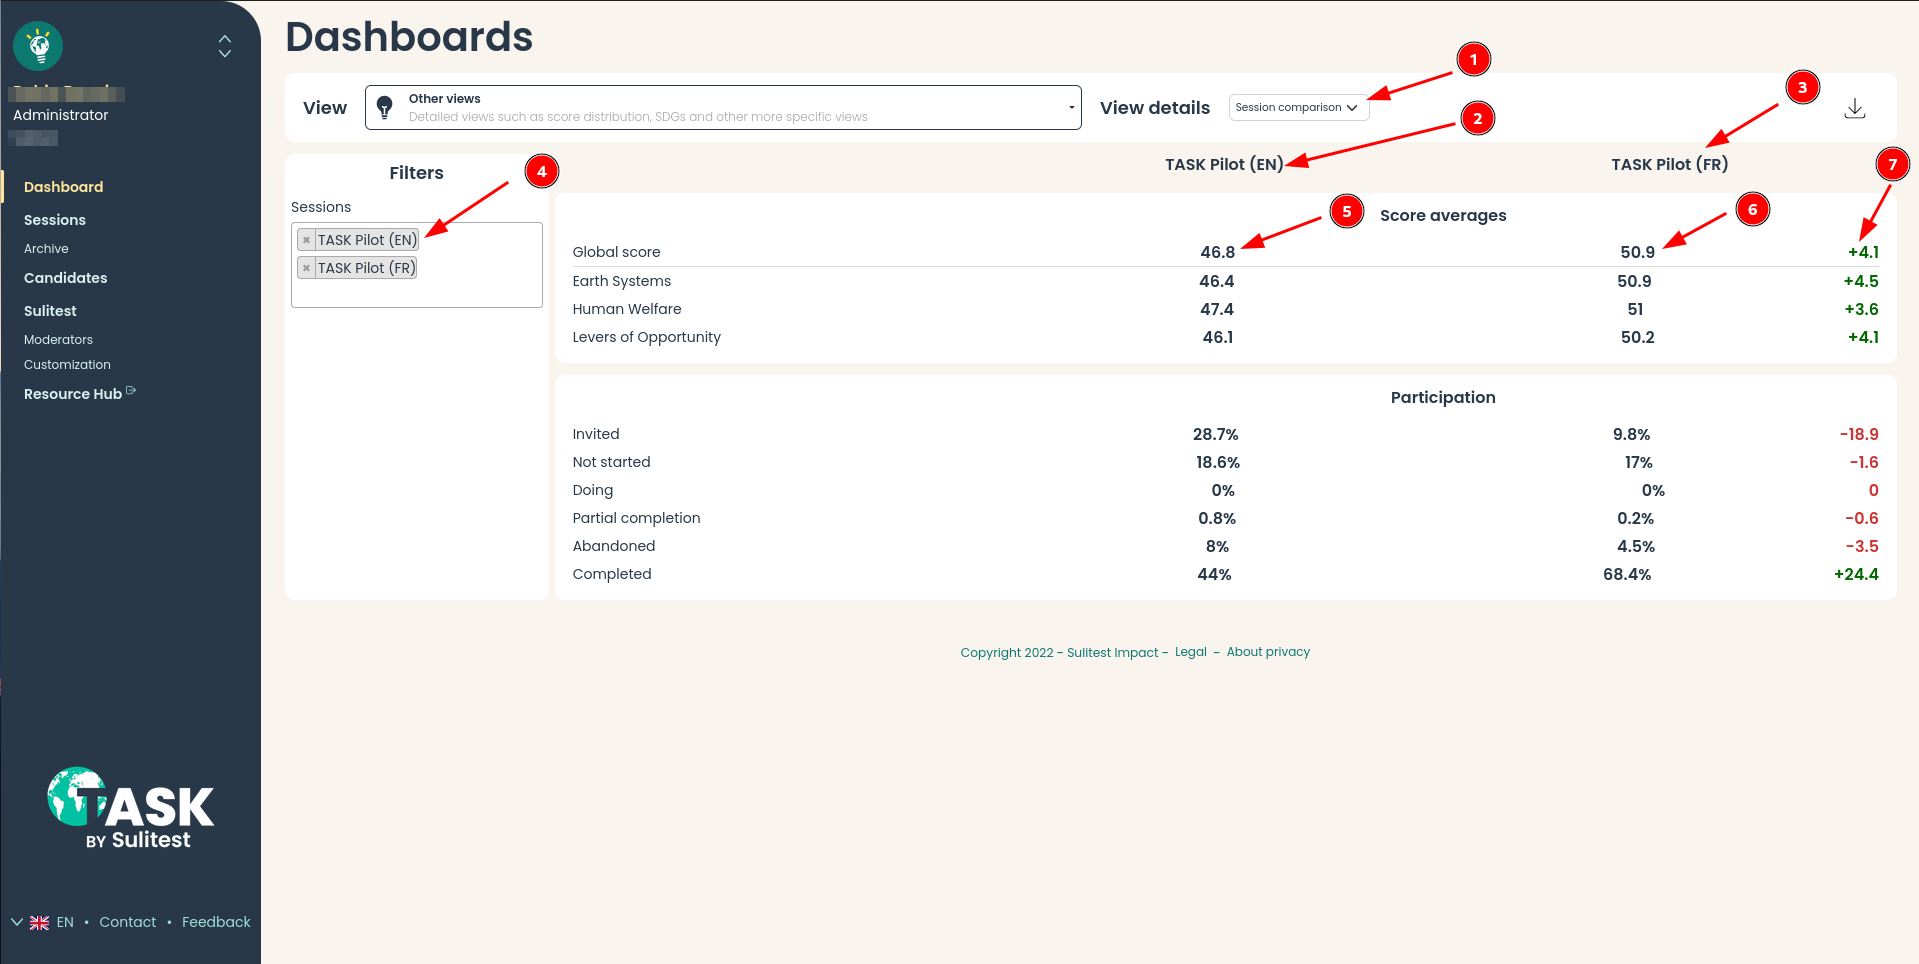The width and height of the screenshot is (1919, 964).
Task: Click the Human Welfare row label
Action: [627, 309]
